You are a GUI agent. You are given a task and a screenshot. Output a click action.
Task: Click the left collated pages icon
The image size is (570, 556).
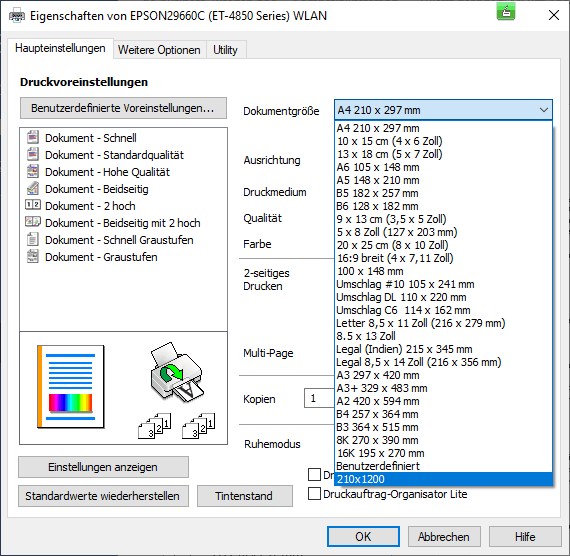154,426
